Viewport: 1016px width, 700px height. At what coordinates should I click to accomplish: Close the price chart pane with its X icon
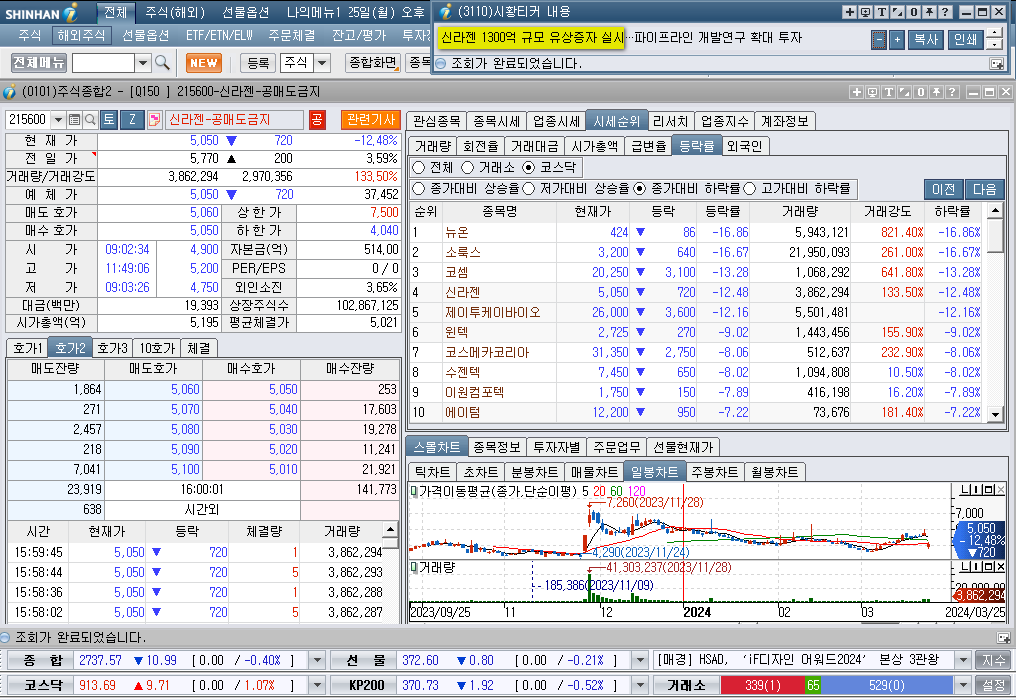(1000, 489)
